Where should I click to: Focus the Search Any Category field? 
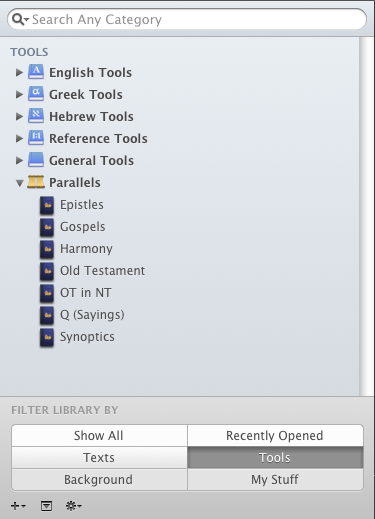pos(187,19)
